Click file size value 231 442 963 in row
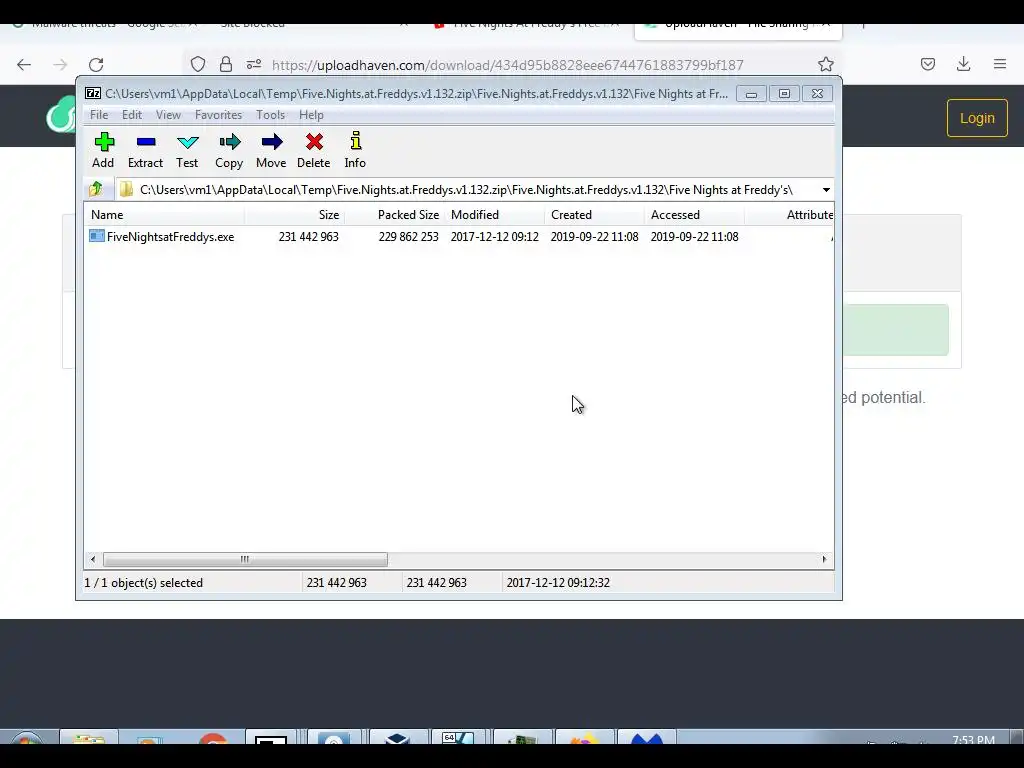This screenshot has width=1024, height=768. (x=308, y=236)
